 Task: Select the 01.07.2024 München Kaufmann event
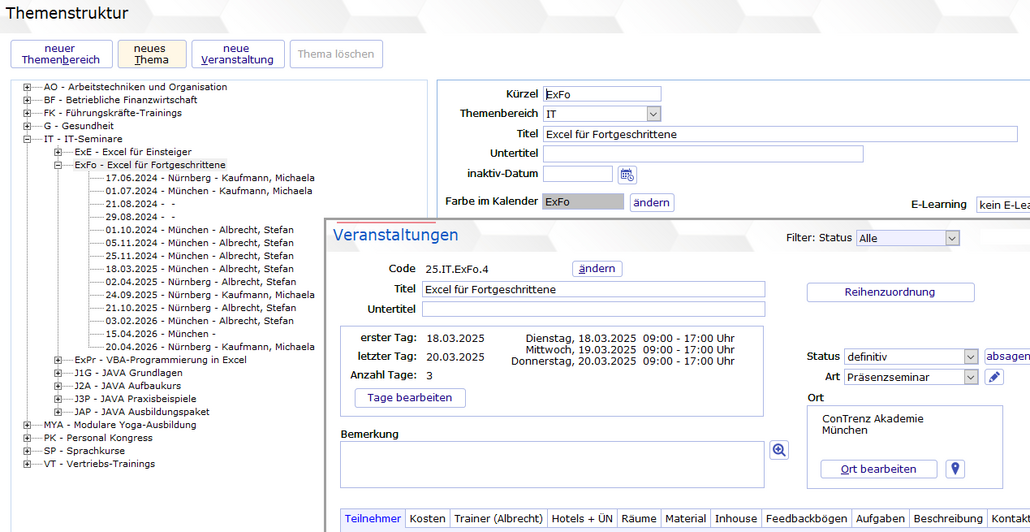tap(208, 191)
